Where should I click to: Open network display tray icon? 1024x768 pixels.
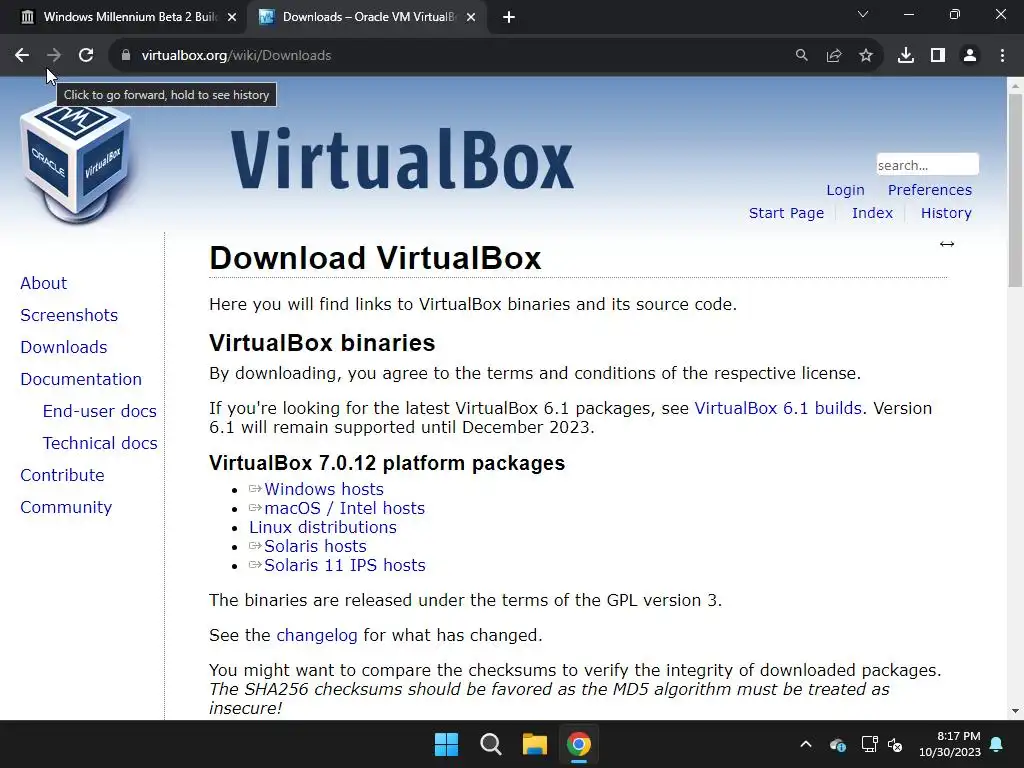pos(869,744)
